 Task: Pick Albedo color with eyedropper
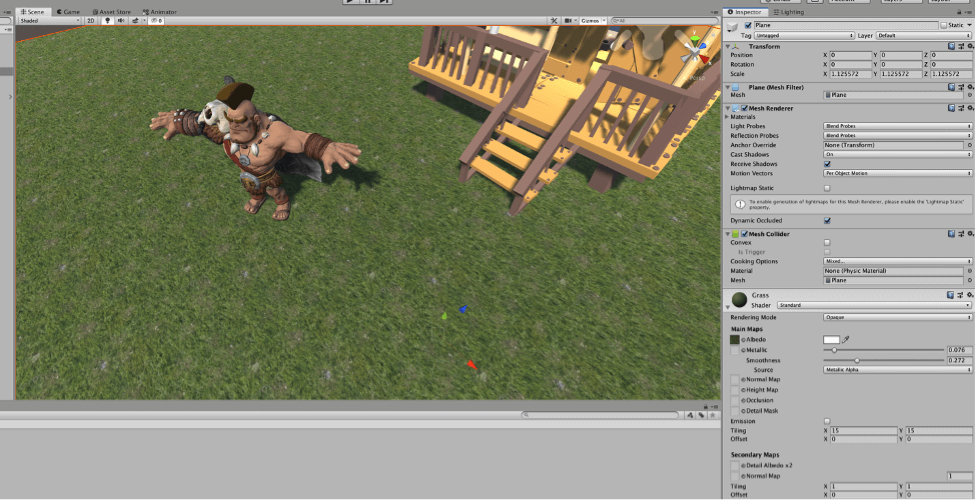[846, 340]
